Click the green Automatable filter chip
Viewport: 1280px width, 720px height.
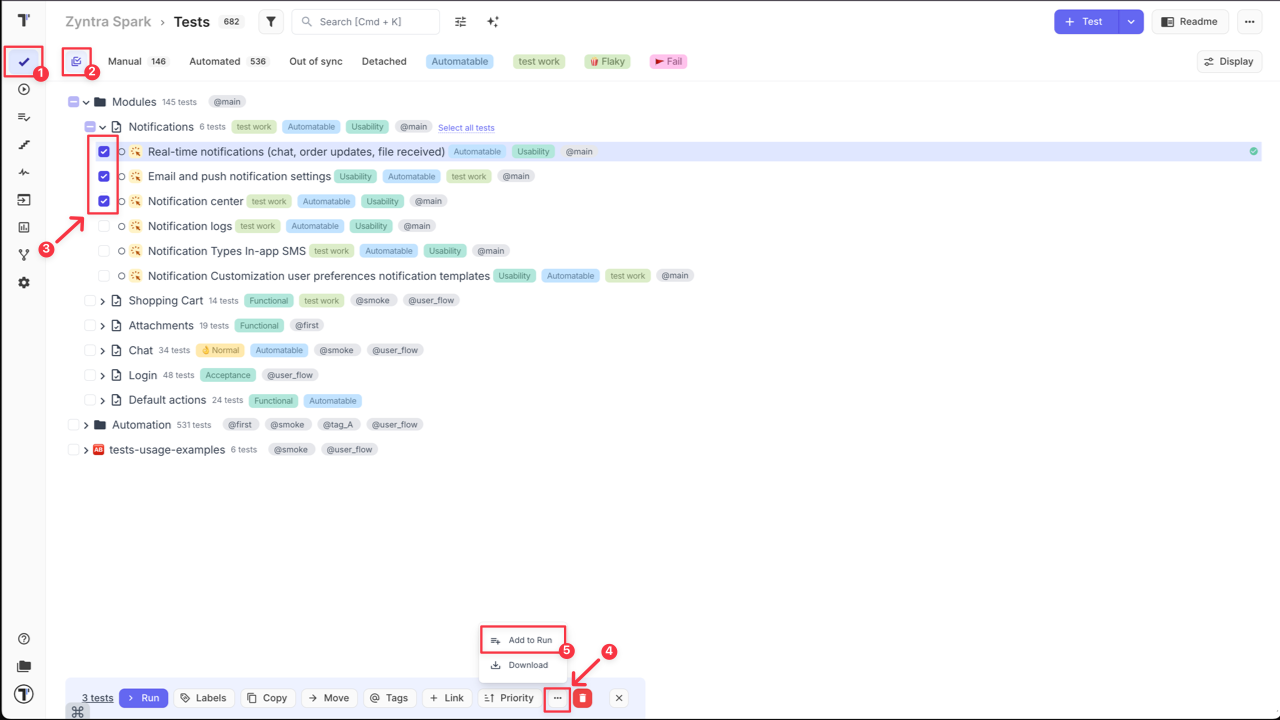pyautogui.click(x=459, y=61)
